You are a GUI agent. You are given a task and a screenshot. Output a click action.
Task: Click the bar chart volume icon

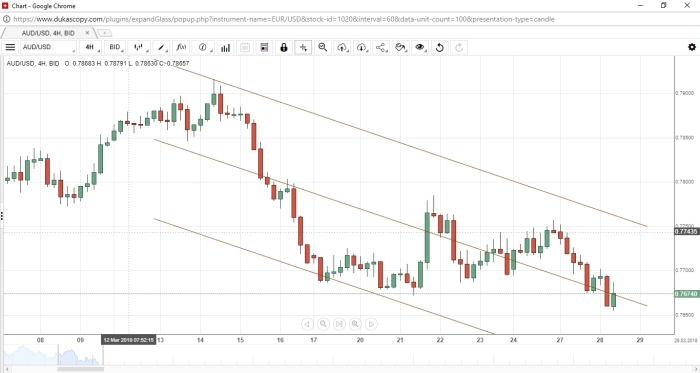coord(225,47)
